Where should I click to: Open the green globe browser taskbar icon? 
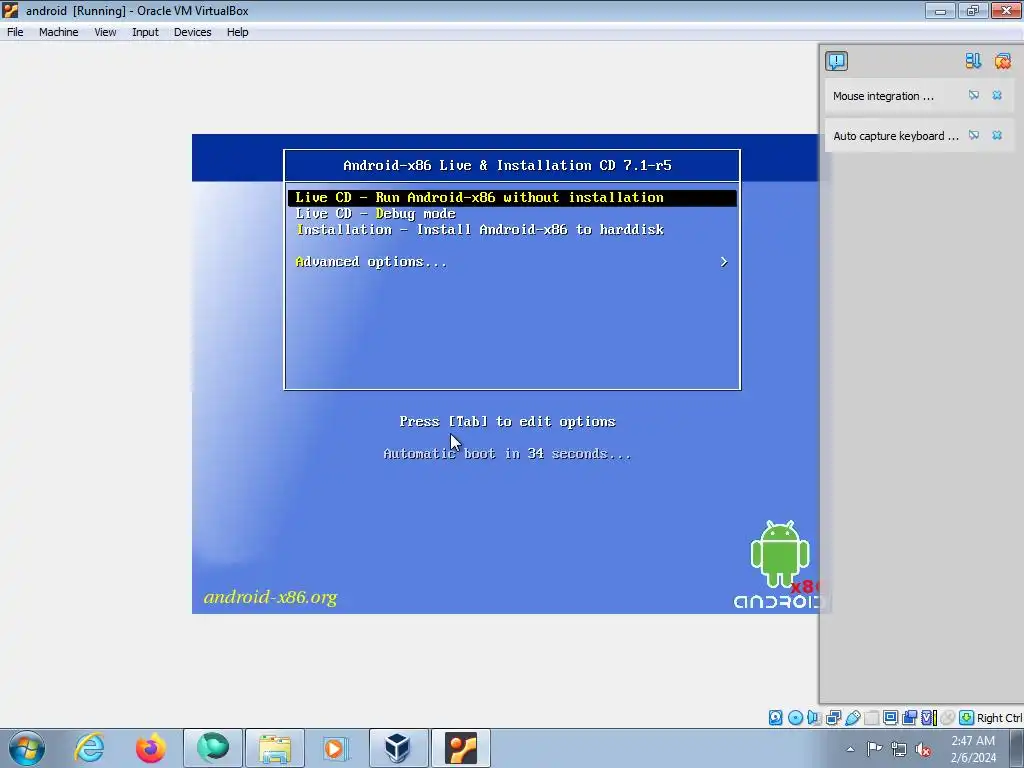pos(213,748)
